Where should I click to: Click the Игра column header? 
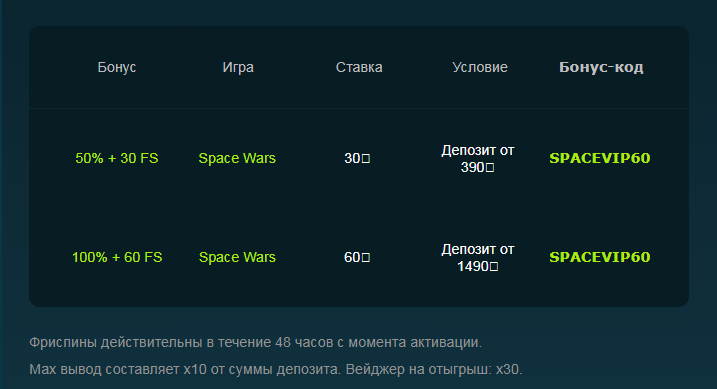(238, 67)
